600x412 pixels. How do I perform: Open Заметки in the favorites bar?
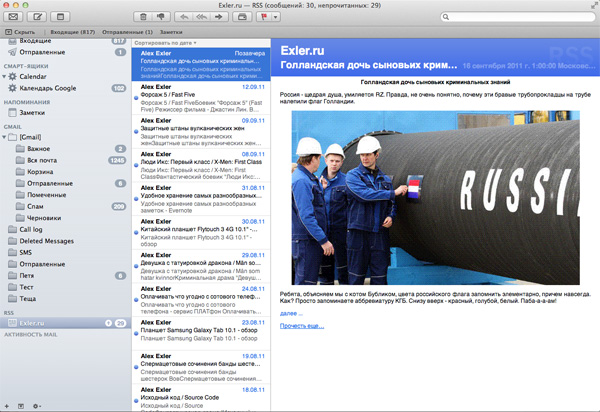coord(170,33)
